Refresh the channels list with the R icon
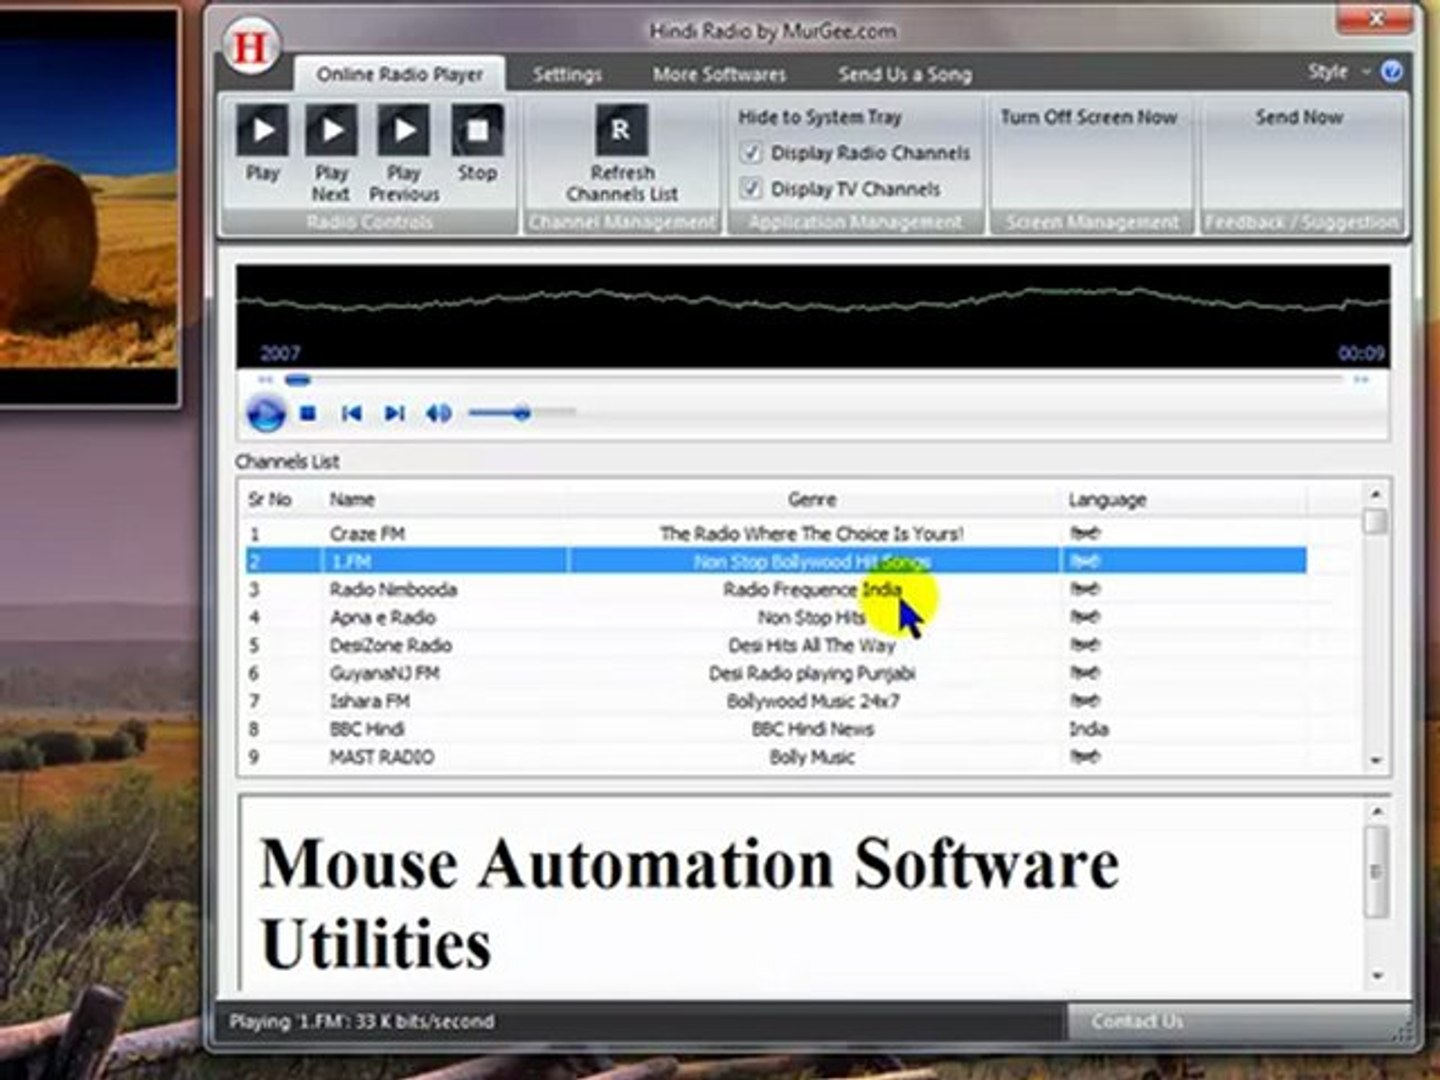Viewport: 1440px width, 1080px height. [621, 130]
